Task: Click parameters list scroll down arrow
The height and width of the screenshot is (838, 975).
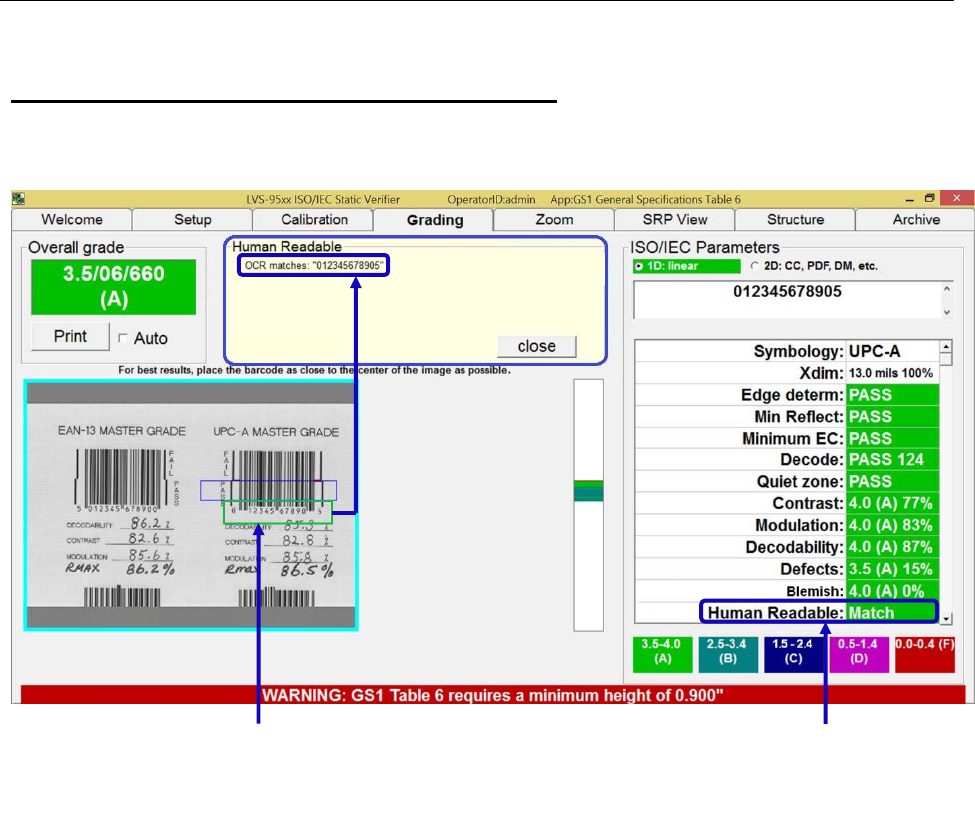Action: tap(946, 619)
